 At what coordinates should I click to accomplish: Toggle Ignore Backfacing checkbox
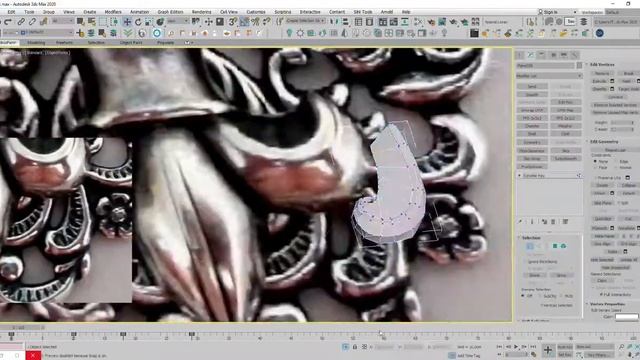point(524,262)
